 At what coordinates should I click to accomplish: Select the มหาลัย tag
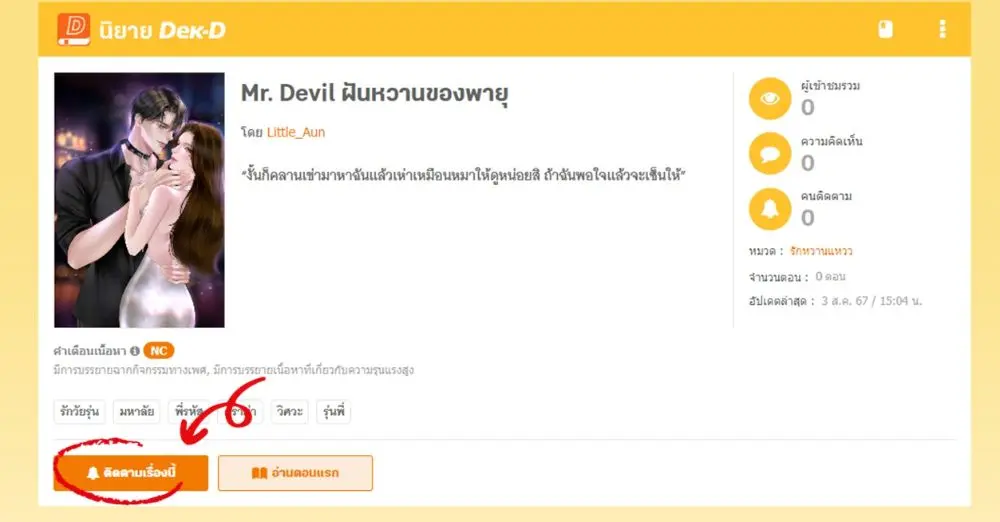click(x=137, y=412)
